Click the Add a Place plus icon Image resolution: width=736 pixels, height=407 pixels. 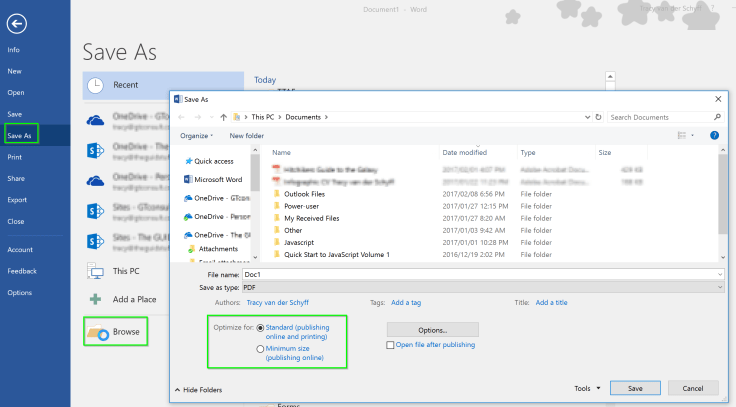96,299
